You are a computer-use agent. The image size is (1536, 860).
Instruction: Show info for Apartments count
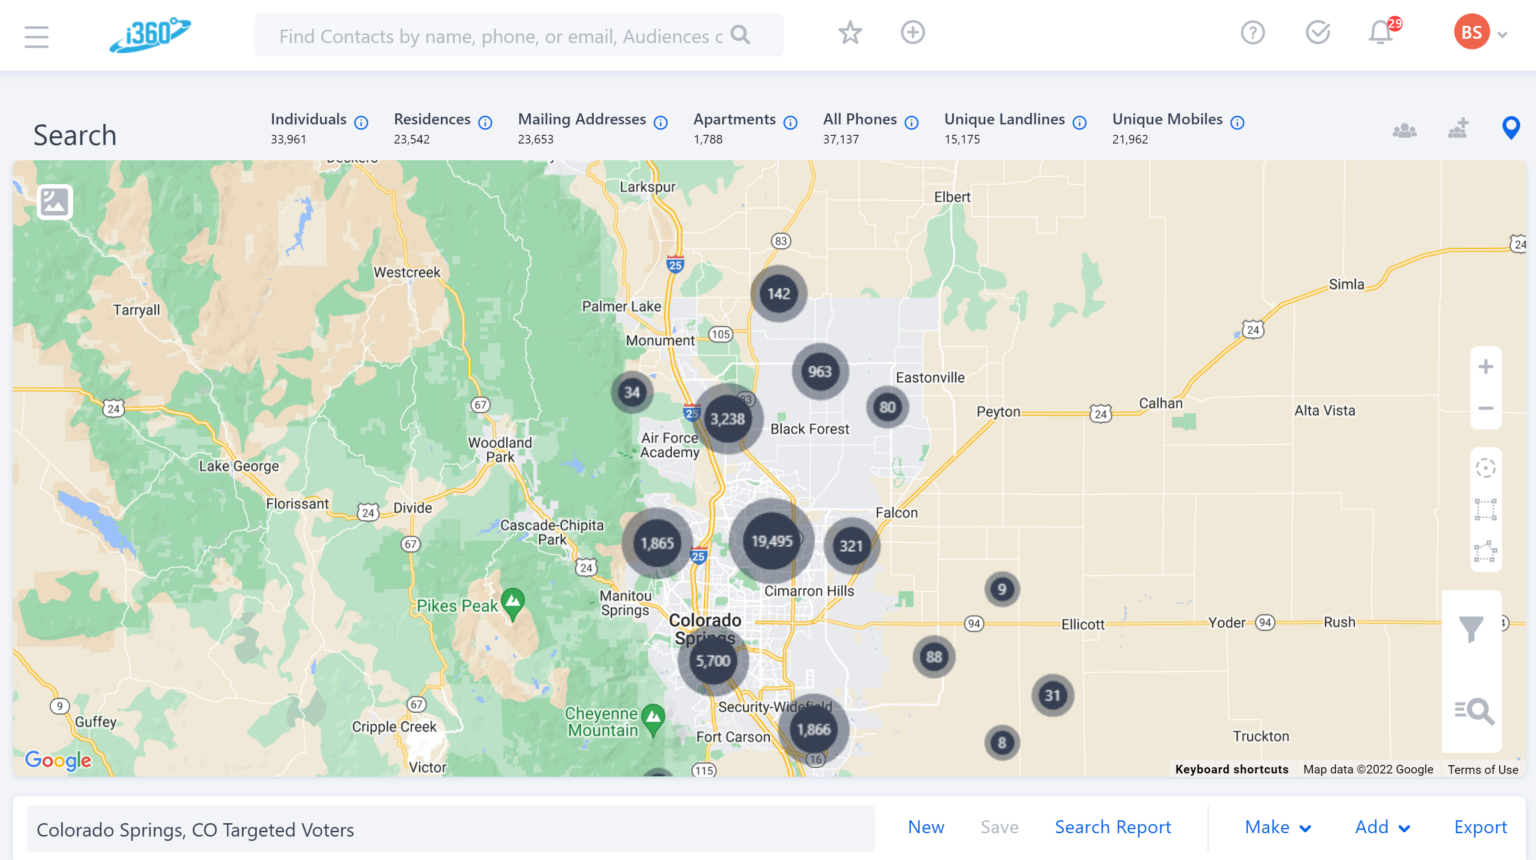point(790,123)
